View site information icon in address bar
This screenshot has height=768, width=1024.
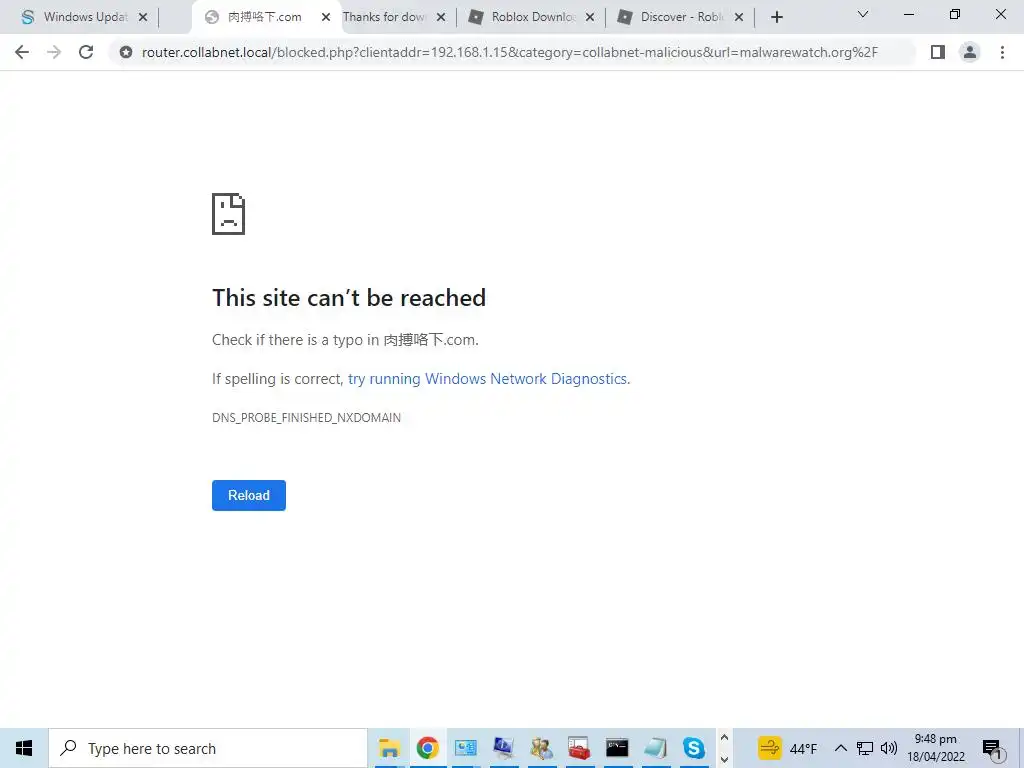pyautogui.click(x=126, y=52)
